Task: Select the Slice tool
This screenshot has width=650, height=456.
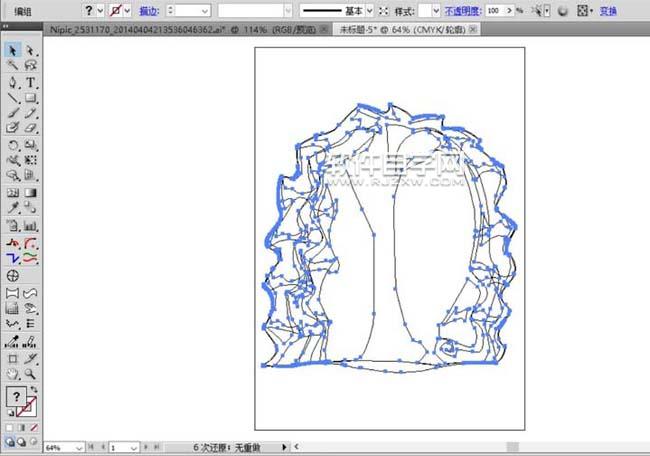Action: click(x=30, y=359)
